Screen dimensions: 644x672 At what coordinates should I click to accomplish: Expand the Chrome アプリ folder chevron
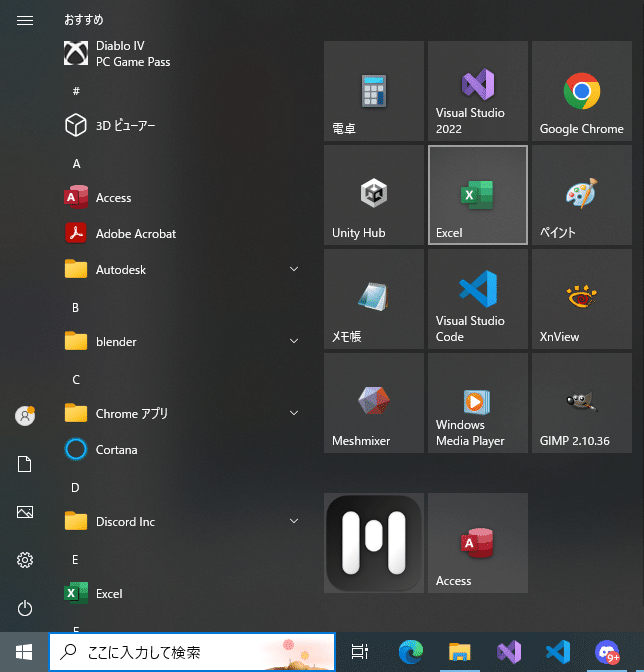coord(294,413)
